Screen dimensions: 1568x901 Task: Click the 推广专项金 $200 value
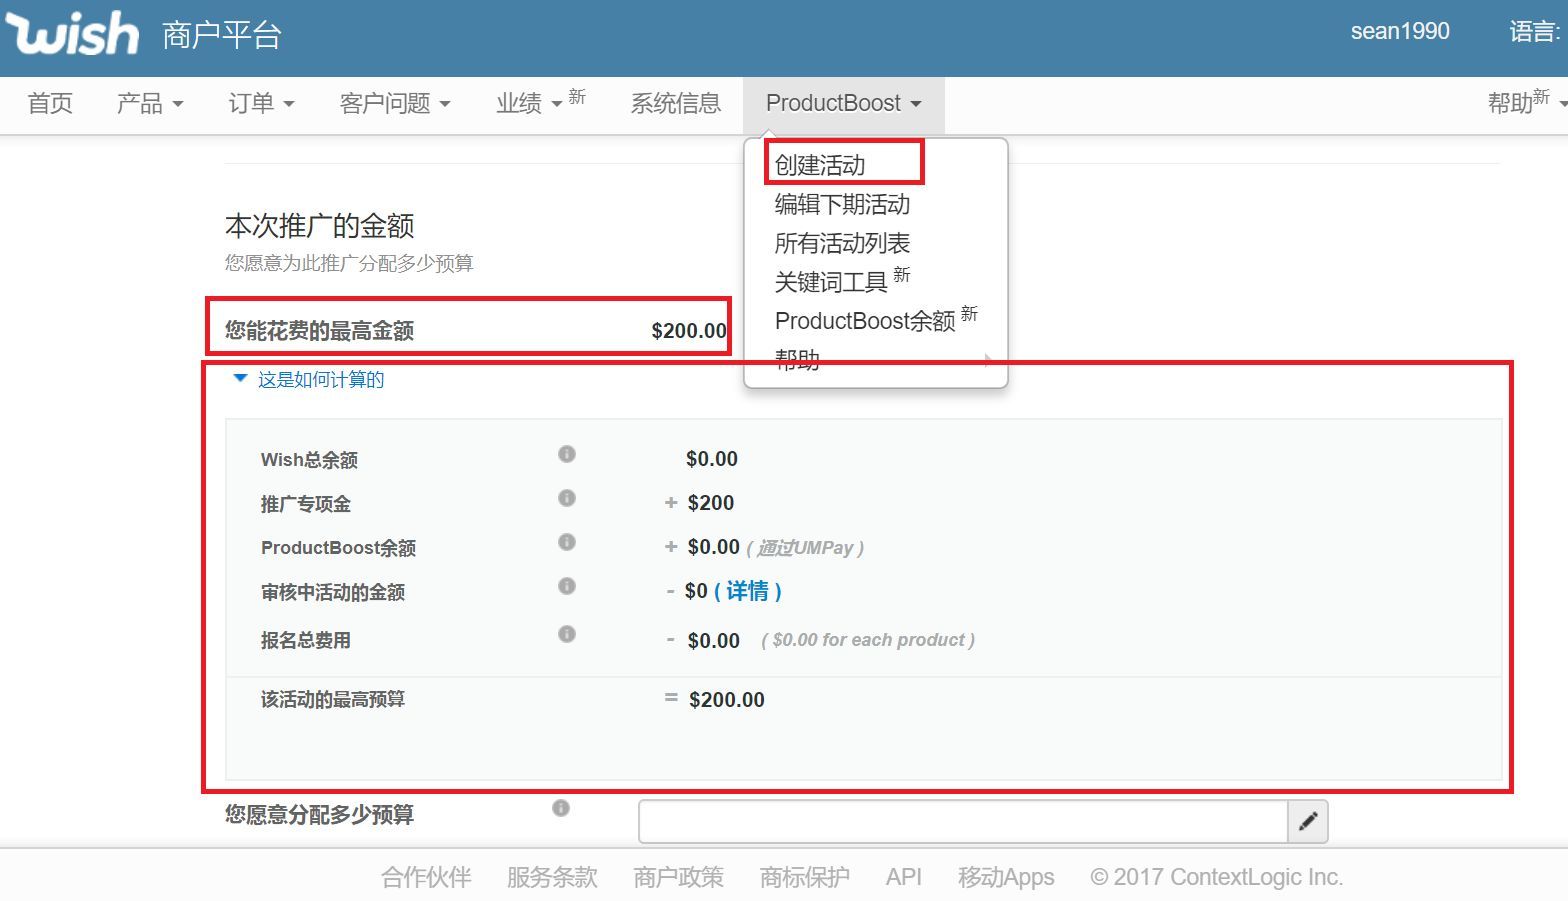711,503
